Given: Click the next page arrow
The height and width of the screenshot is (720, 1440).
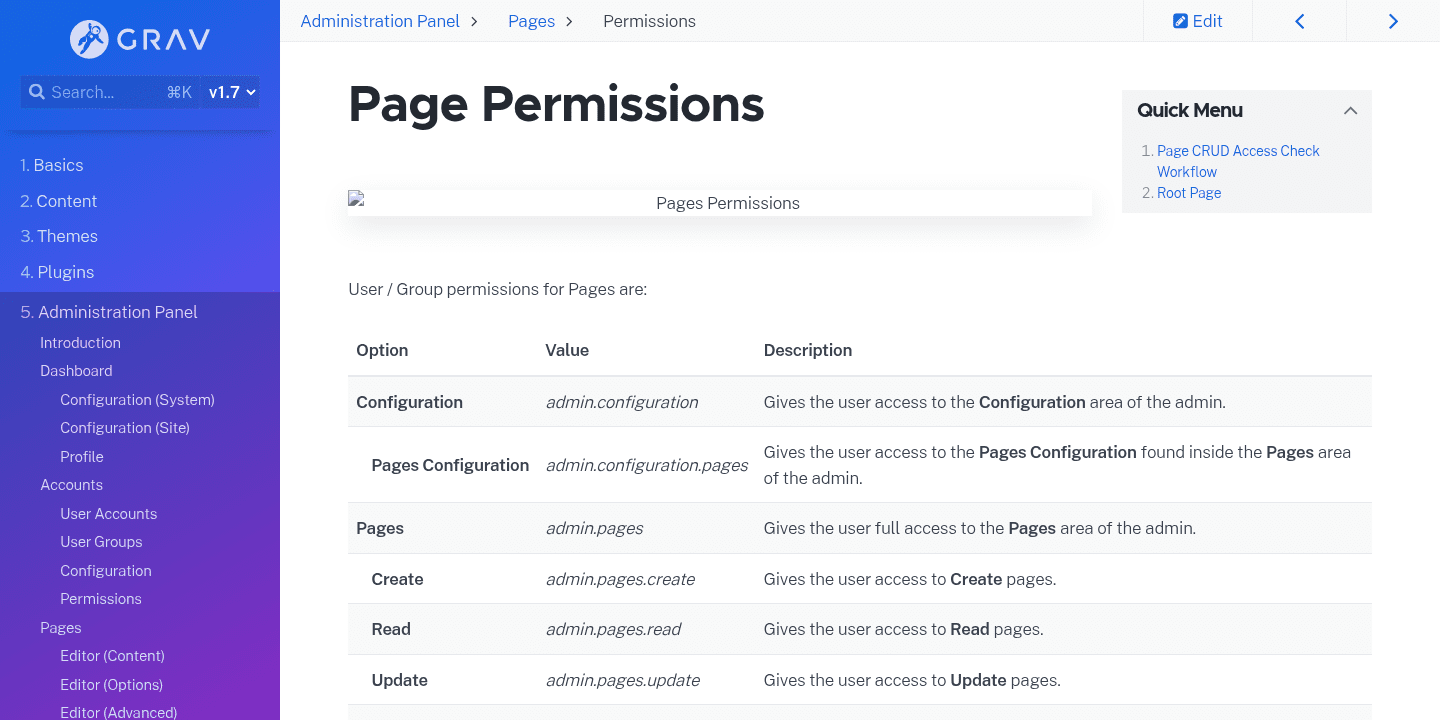Looking at the screenshot, I should coord(1393,20).
